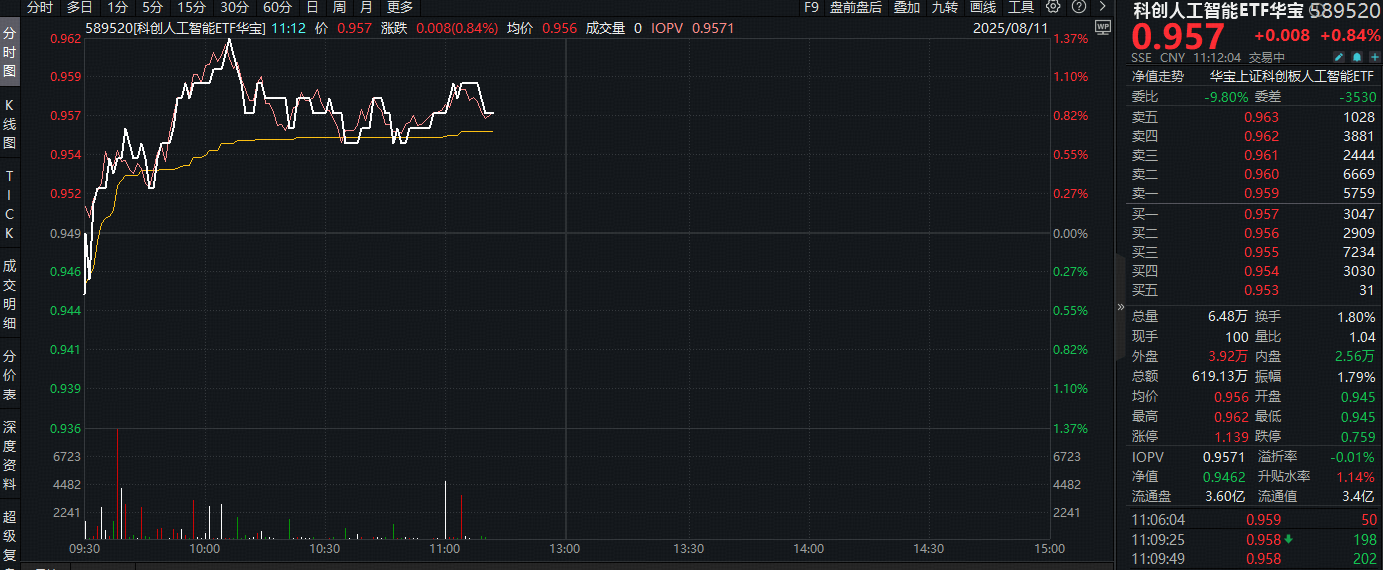Toggle pre/post market display (盘前盘后)

pyautogui.click(x=856, y=7)
